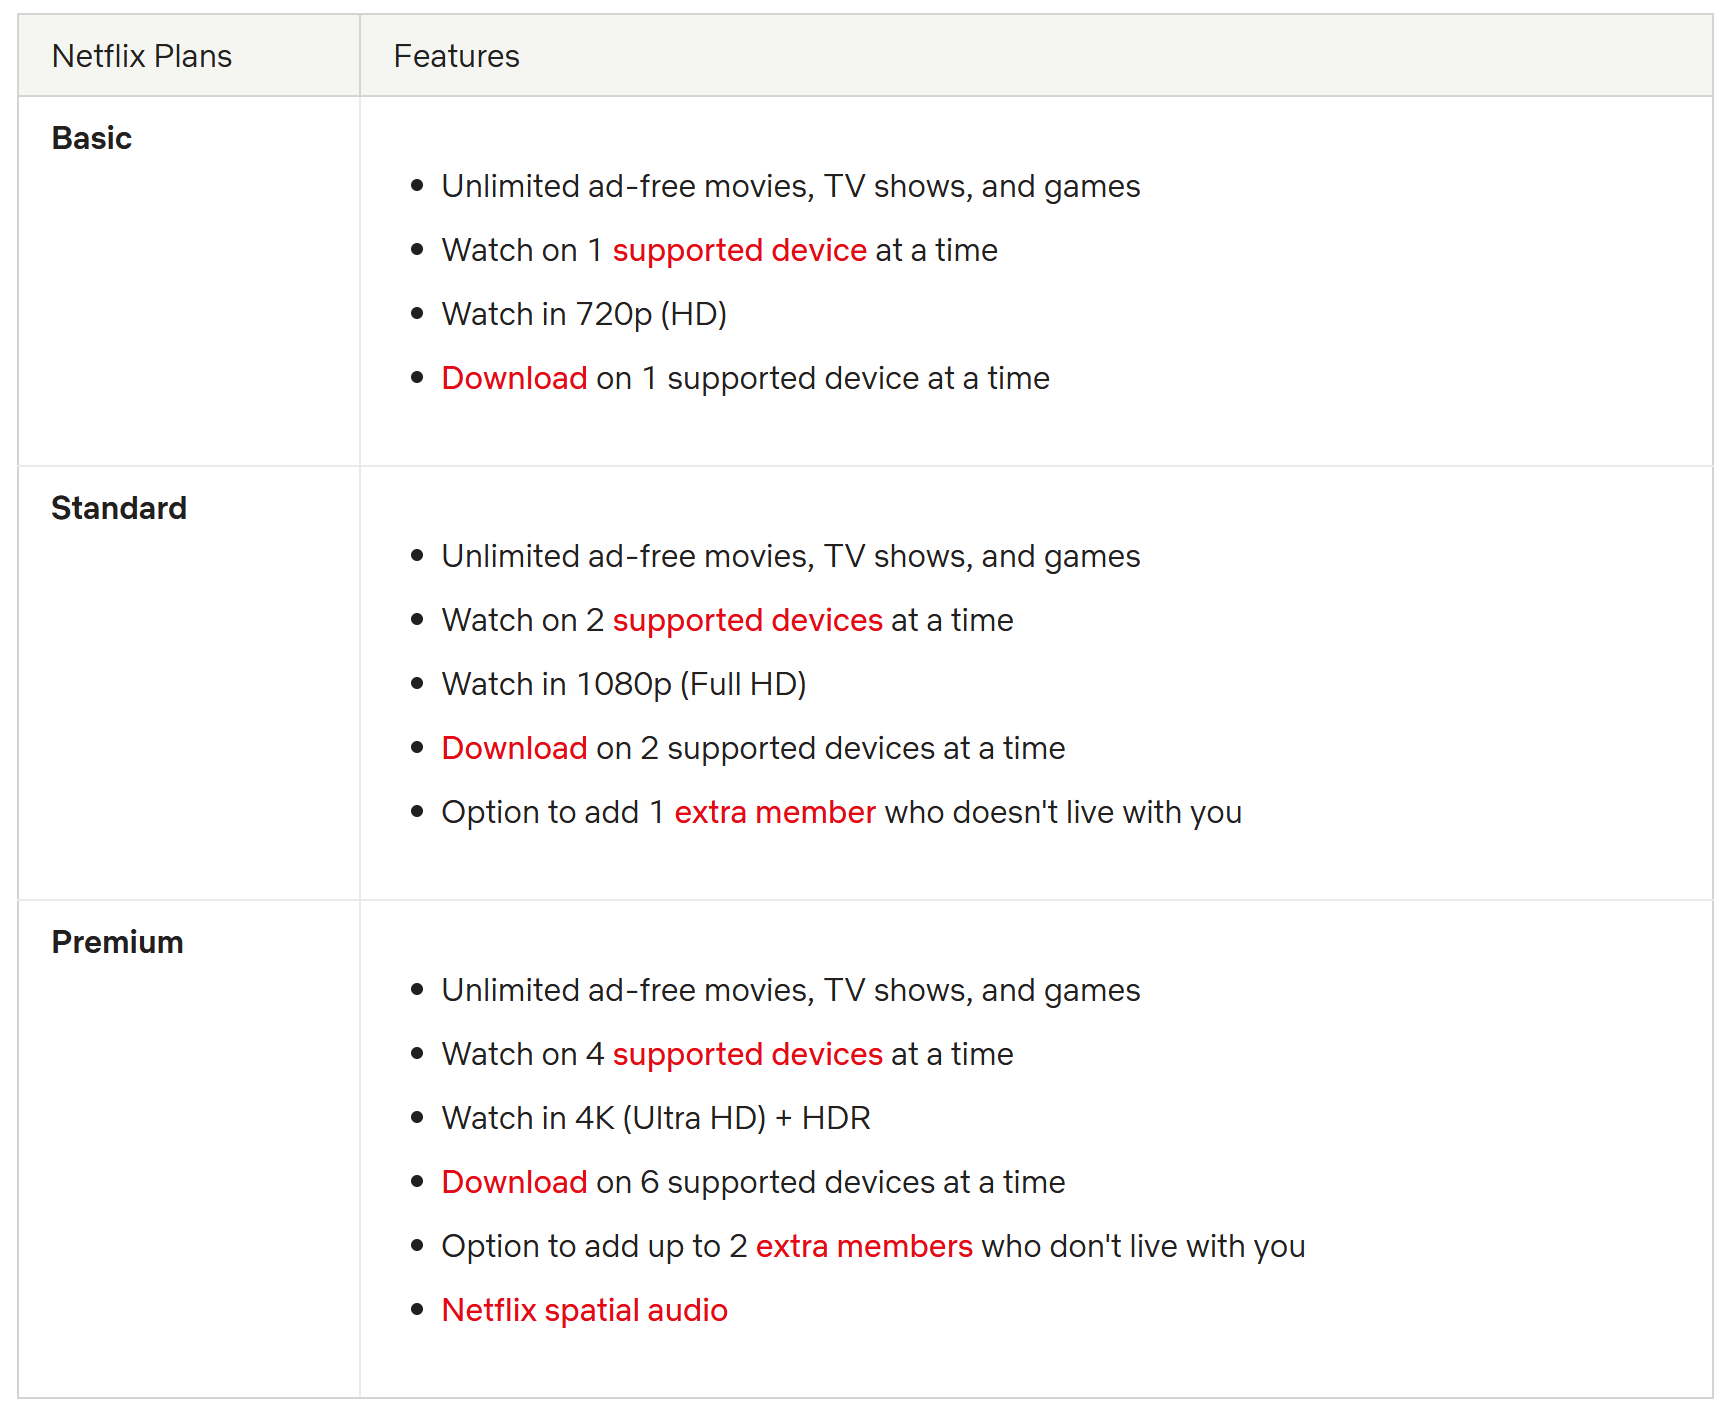Screen dimensions: 1724x1418
Task: Open the Standard plan's Download link
Action: click(514, 748)
